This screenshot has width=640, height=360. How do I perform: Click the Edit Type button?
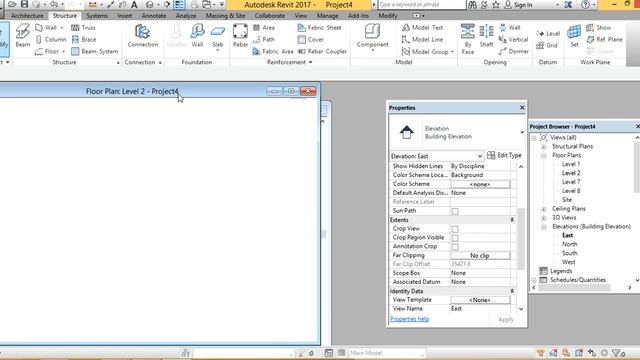(504, 156)
